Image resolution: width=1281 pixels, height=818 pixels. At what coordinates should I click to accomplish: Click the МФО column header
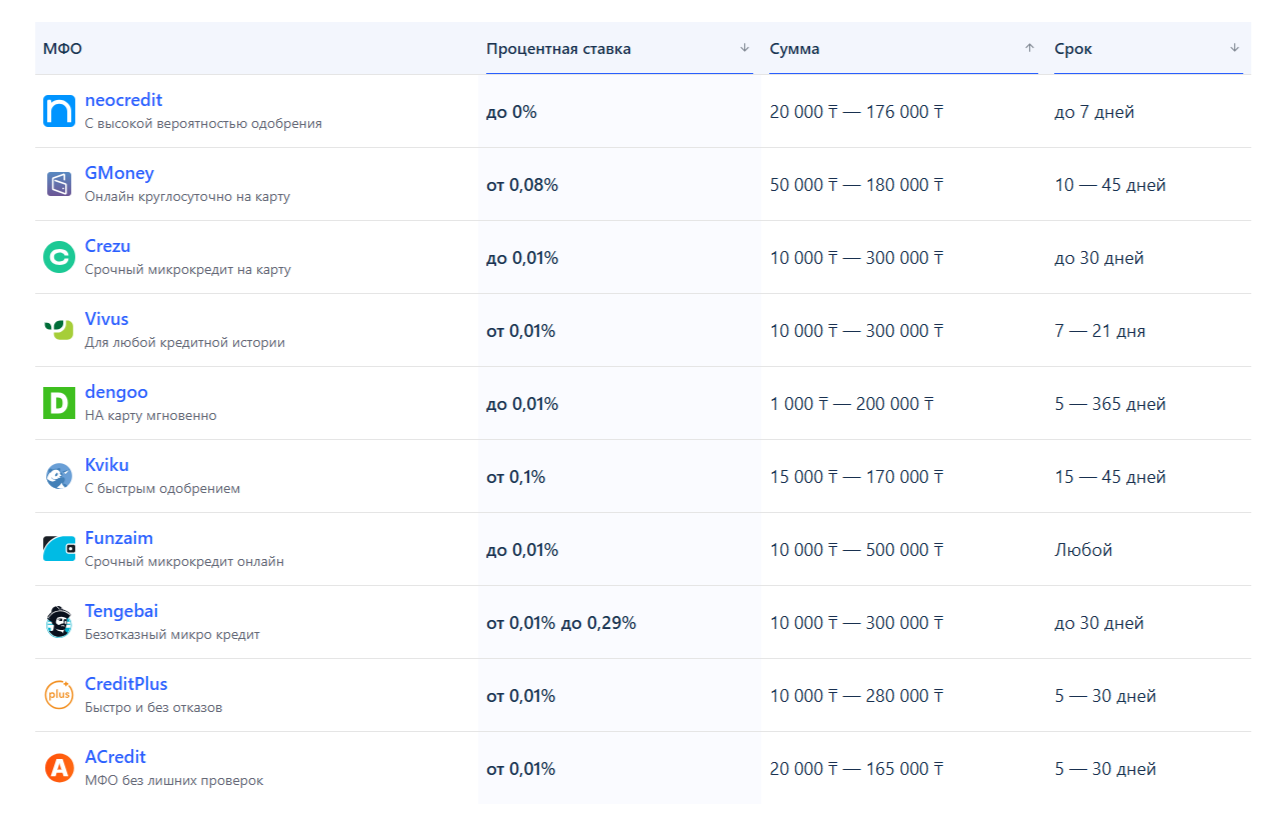point(62,49)
